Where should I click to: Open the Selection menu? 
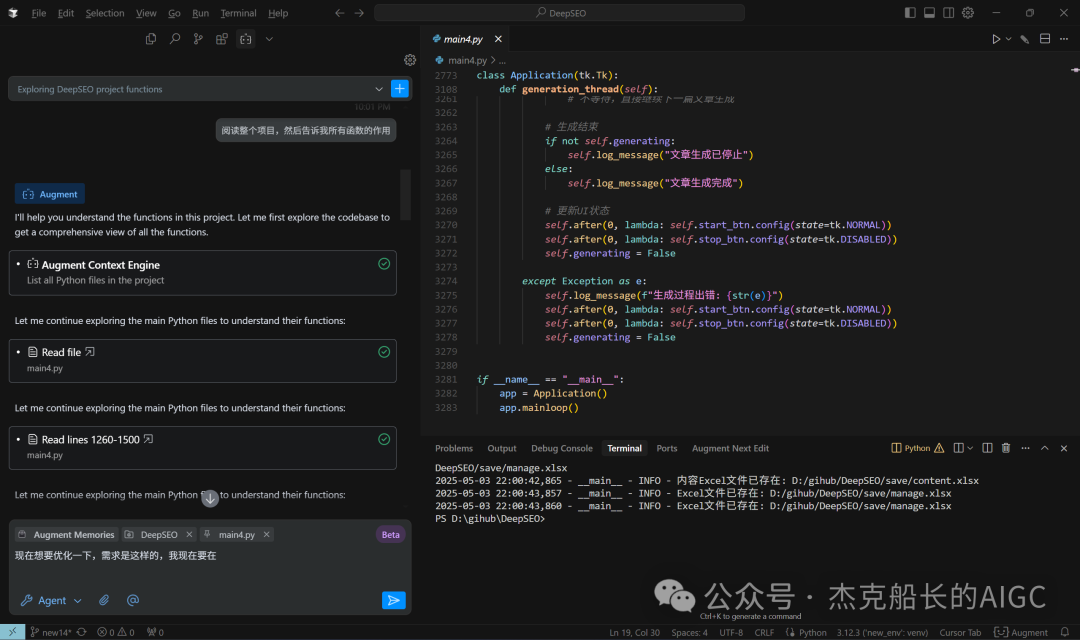point(105,13)
